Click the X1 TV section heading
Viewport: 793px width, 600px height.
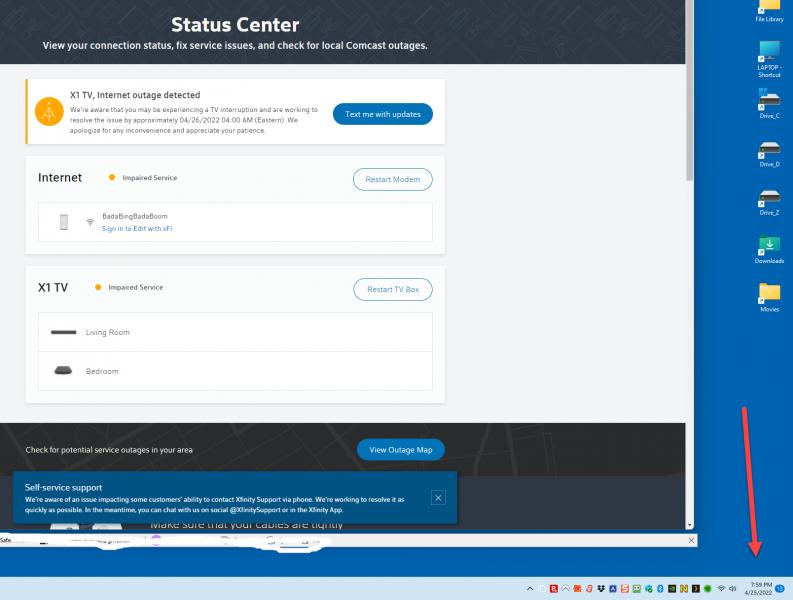[53, 287]
